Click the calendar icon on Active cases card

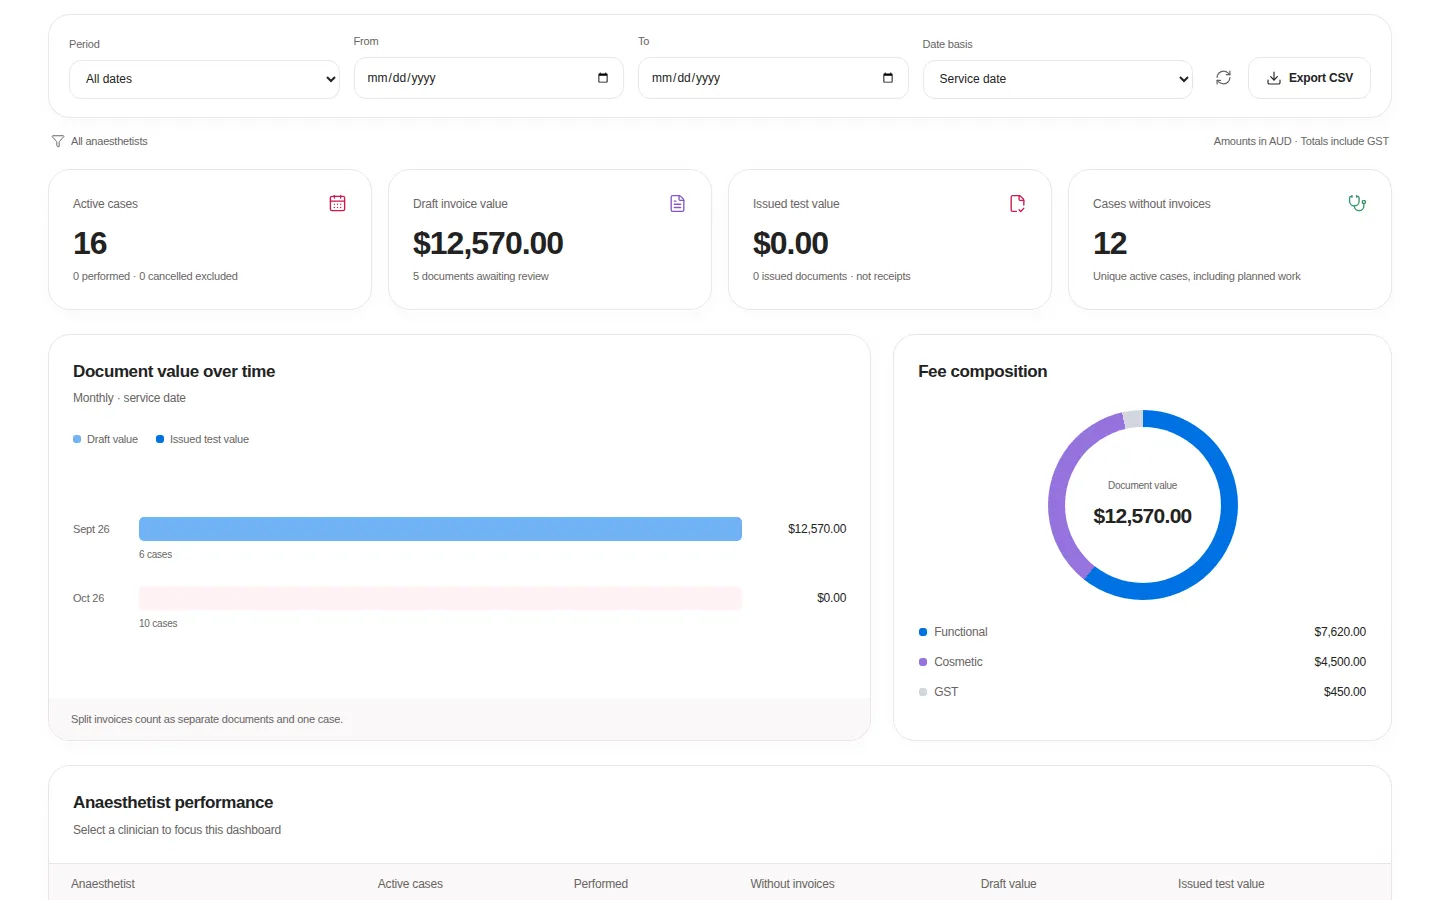[337, 203]
